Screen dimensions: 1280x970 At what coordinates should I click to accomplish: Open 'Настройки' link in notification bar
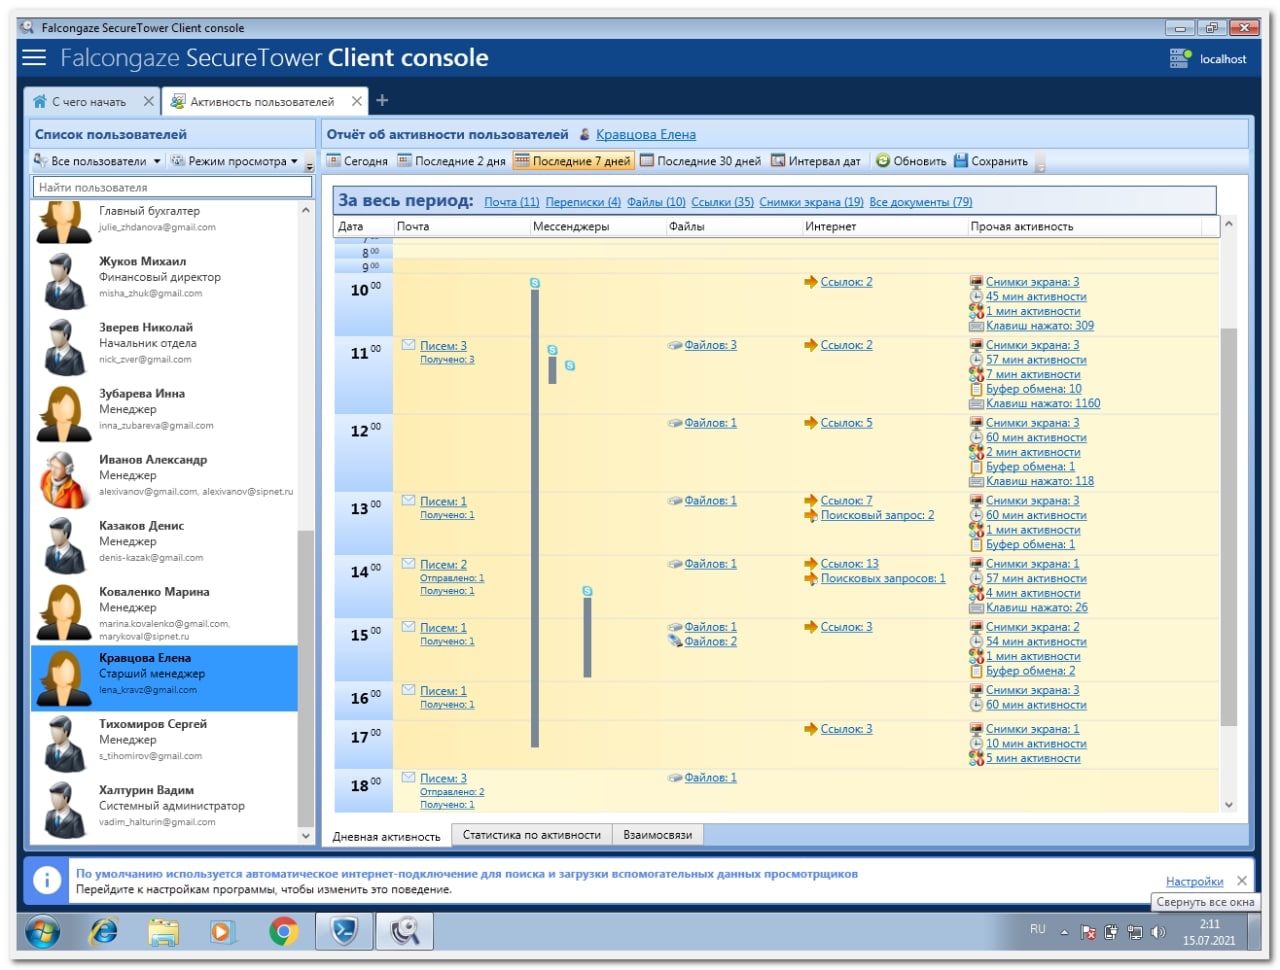click(x=1194, y=882)
